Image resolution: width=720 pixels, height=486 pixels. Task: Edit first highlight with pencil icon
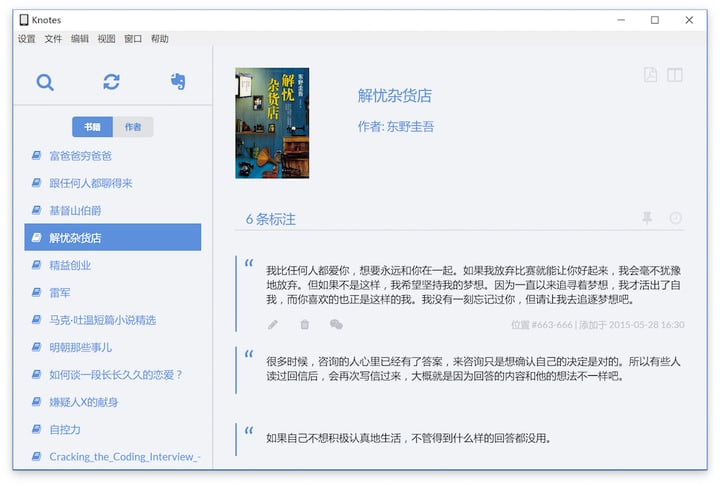pos(273,325)
